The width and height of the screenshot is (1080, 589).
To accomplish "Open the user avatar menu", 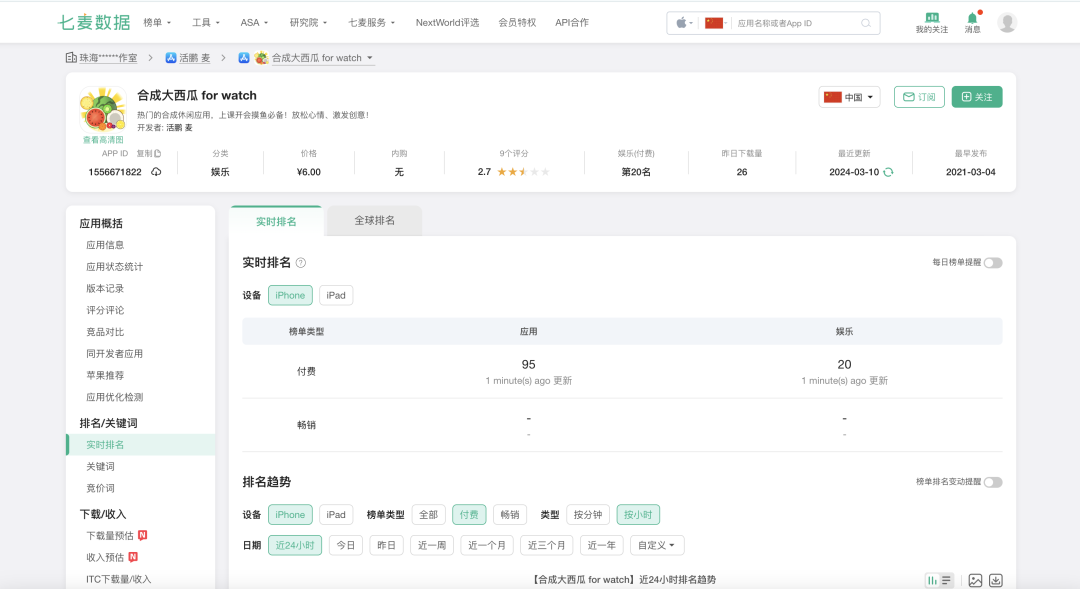I will (1007, 23).
